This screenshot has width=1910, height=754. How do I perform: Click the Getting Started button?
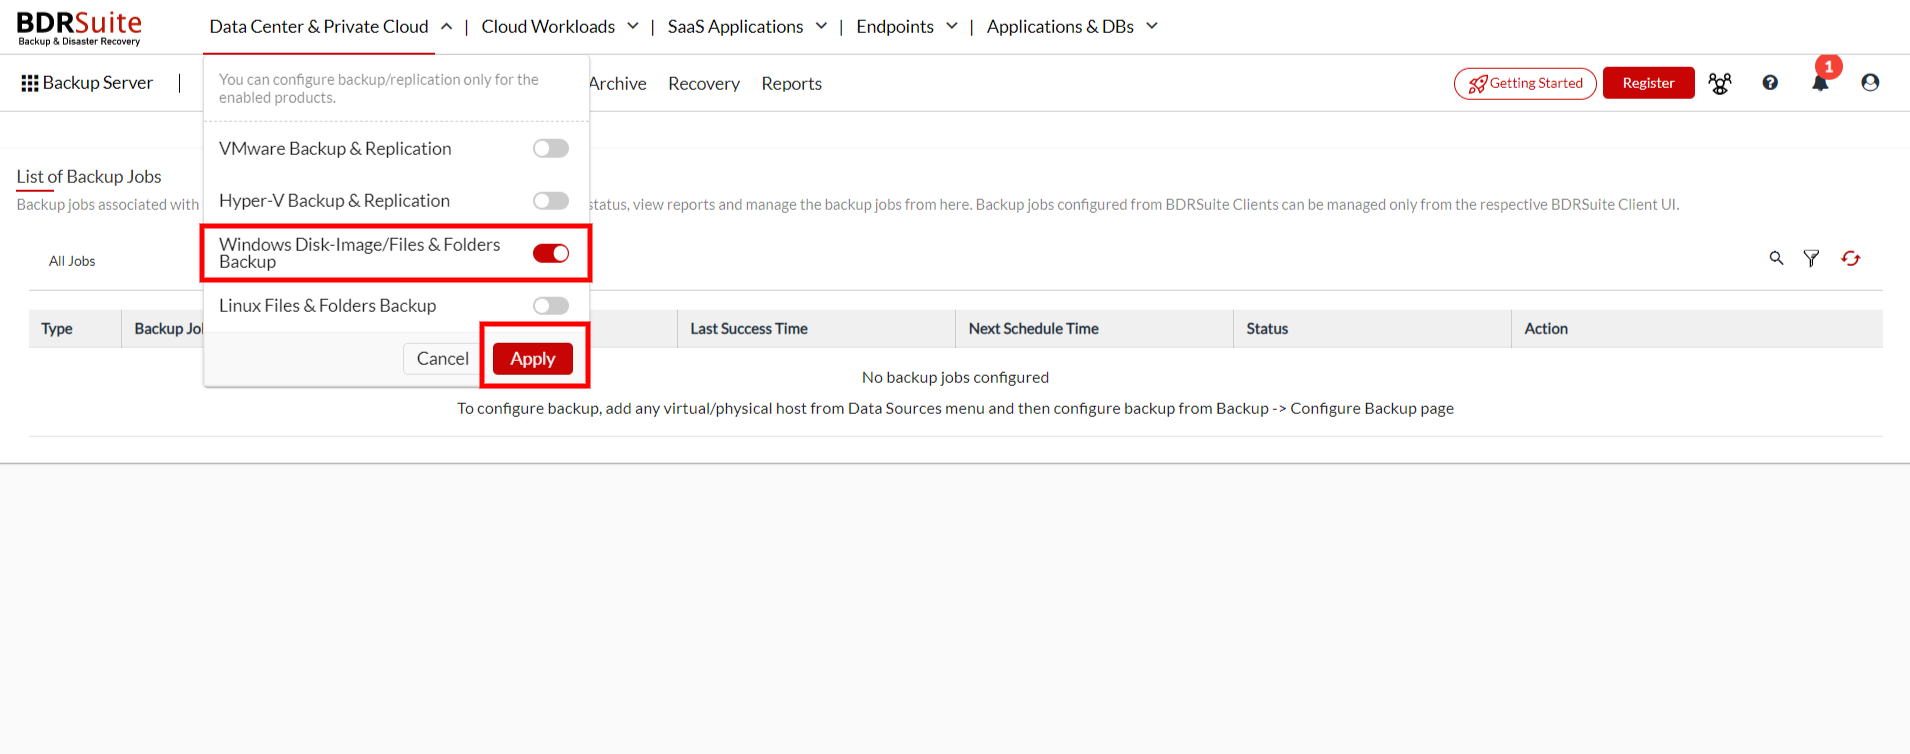[1525, 83]
